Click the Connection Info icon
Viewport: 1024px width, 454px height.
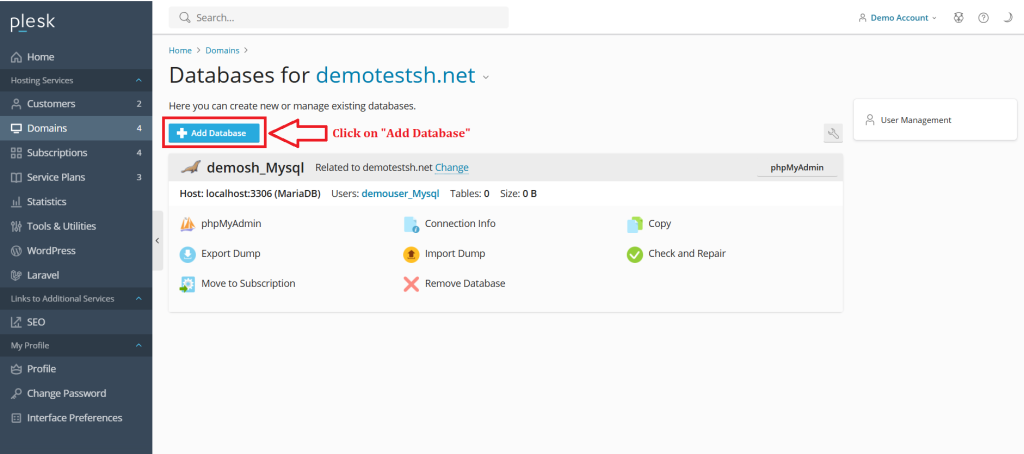411,225
